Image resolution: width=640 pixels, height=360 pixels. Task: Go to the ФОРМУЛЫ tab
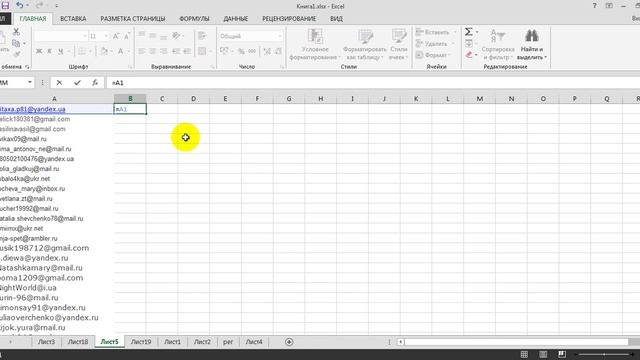194,19
